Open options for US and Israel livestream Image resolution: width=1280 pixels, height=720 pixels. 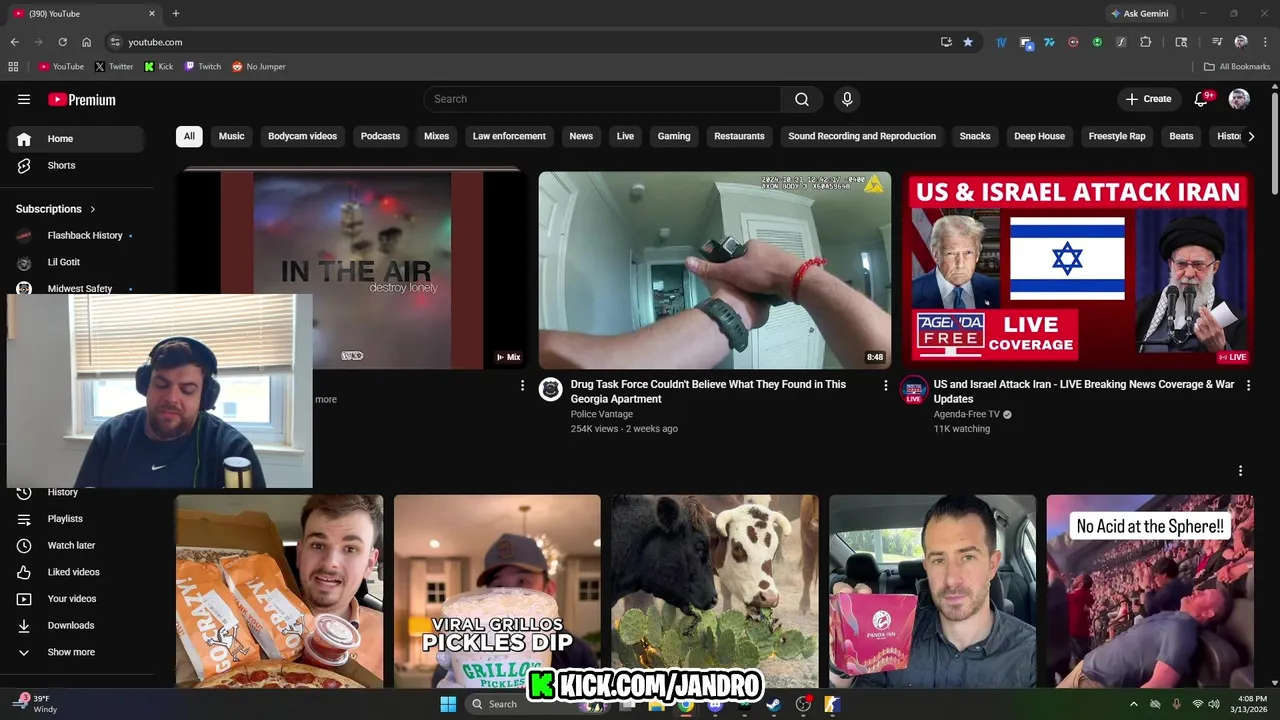click(x=1248, y=385)
